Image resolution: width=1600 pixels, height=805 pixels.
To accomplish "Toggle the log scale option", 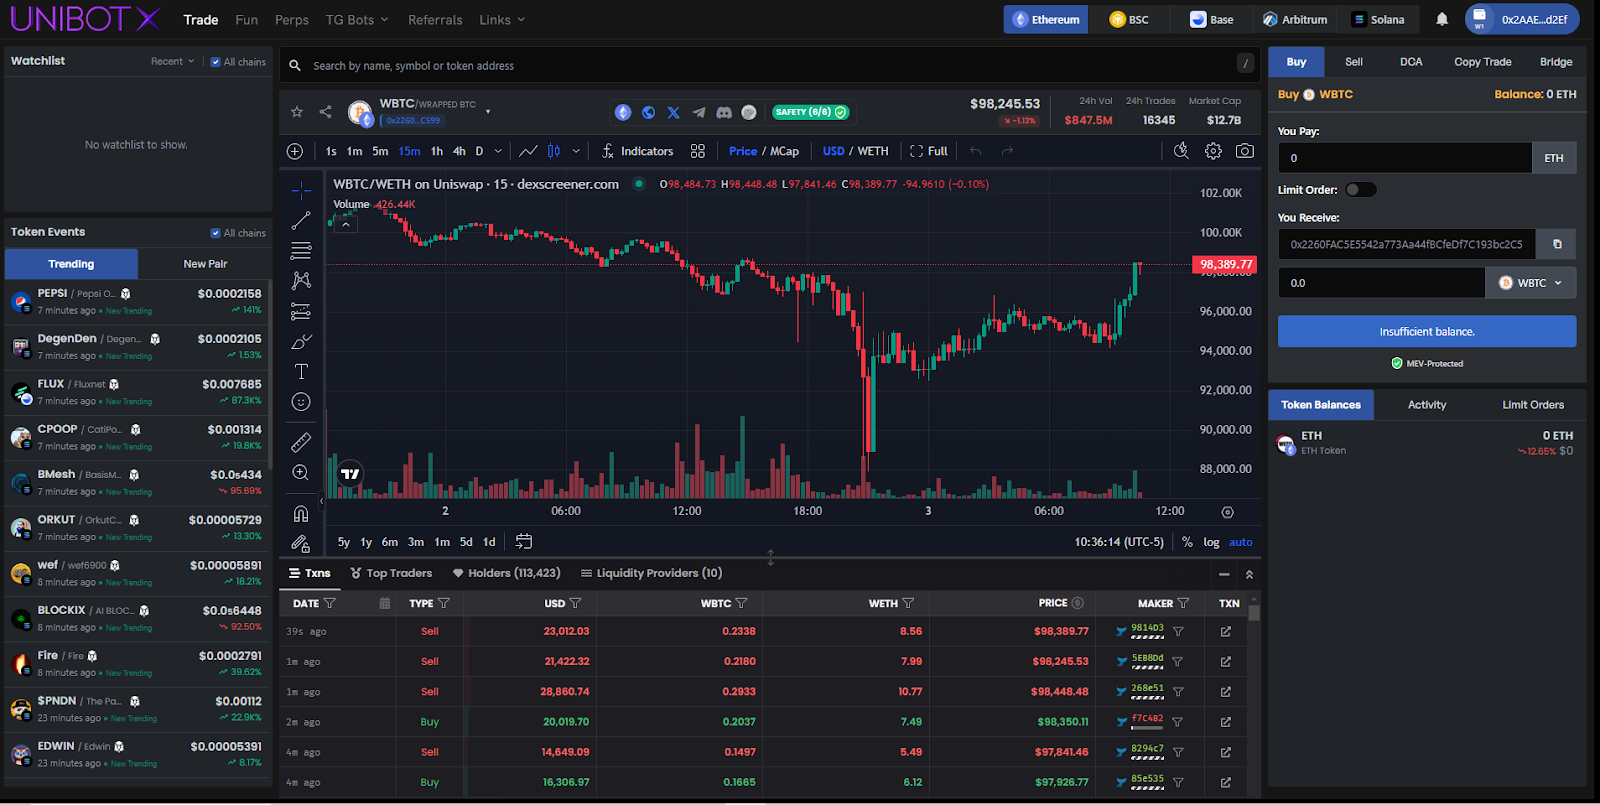I will [x=1211, y=542].
